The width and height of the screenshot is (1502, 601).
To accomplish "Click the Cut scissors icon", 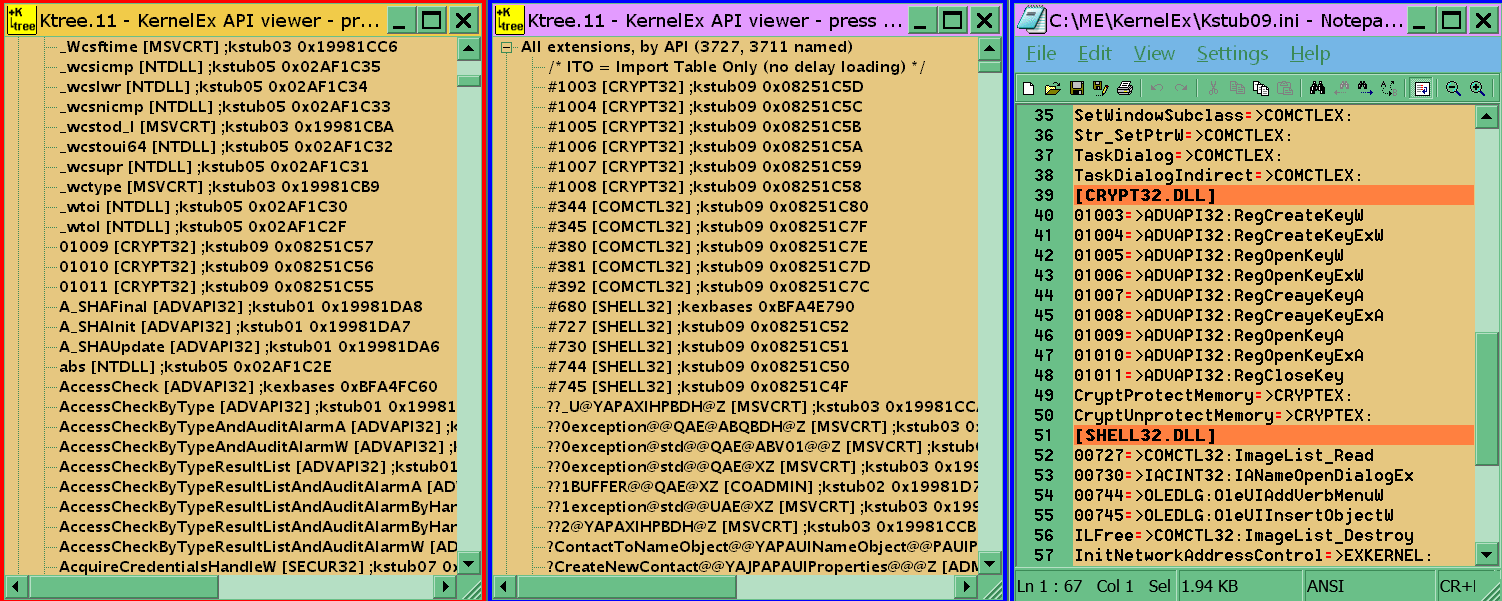I will [x=1213, y=88].
